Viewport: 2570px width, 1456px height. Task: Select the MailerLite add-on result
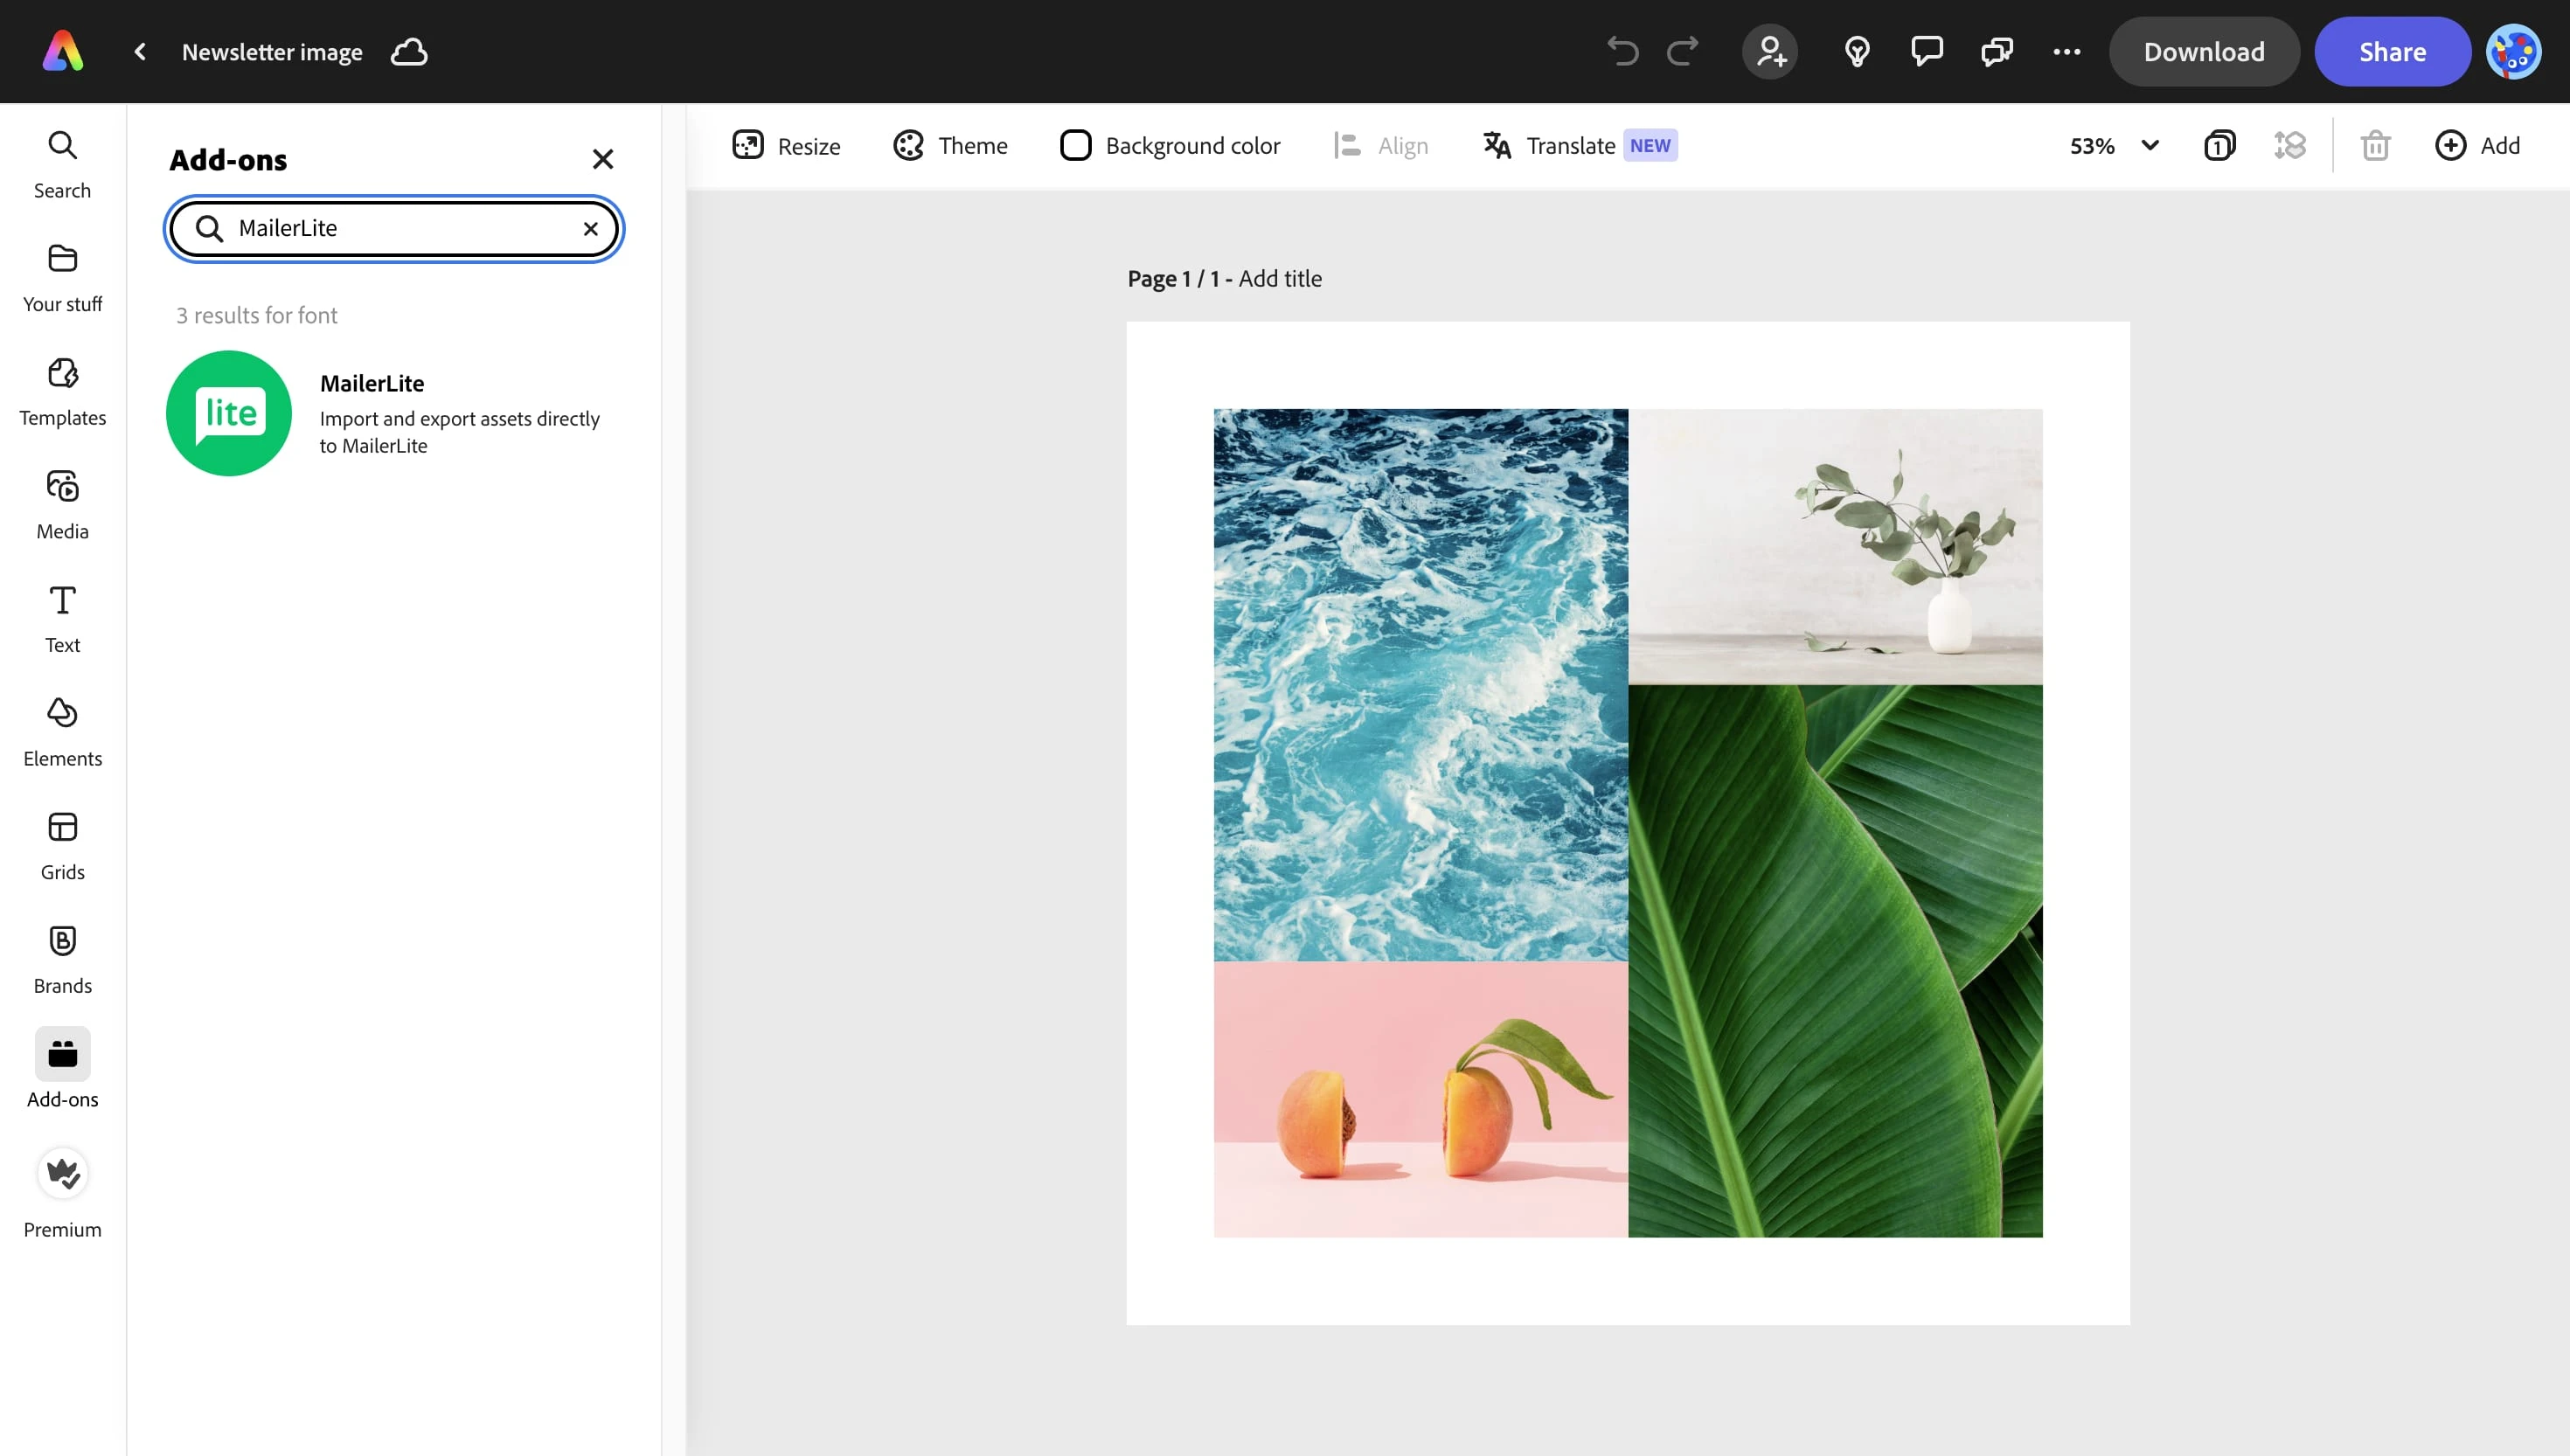(x=390, y=413)
